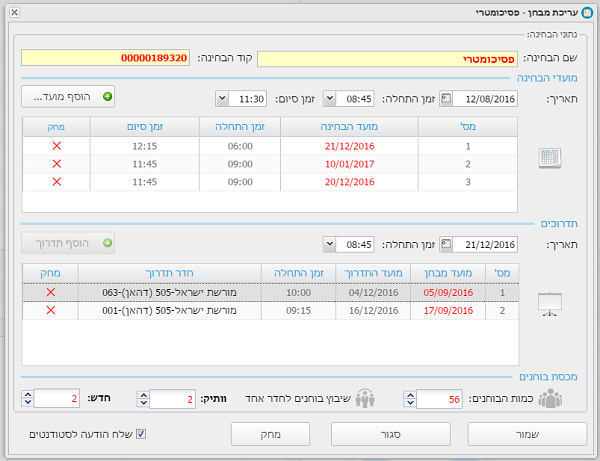Image resolution: width=600 pixels, height=461 pixels.
Task: Click the סגור close button
Action: [x=390, y=434]
